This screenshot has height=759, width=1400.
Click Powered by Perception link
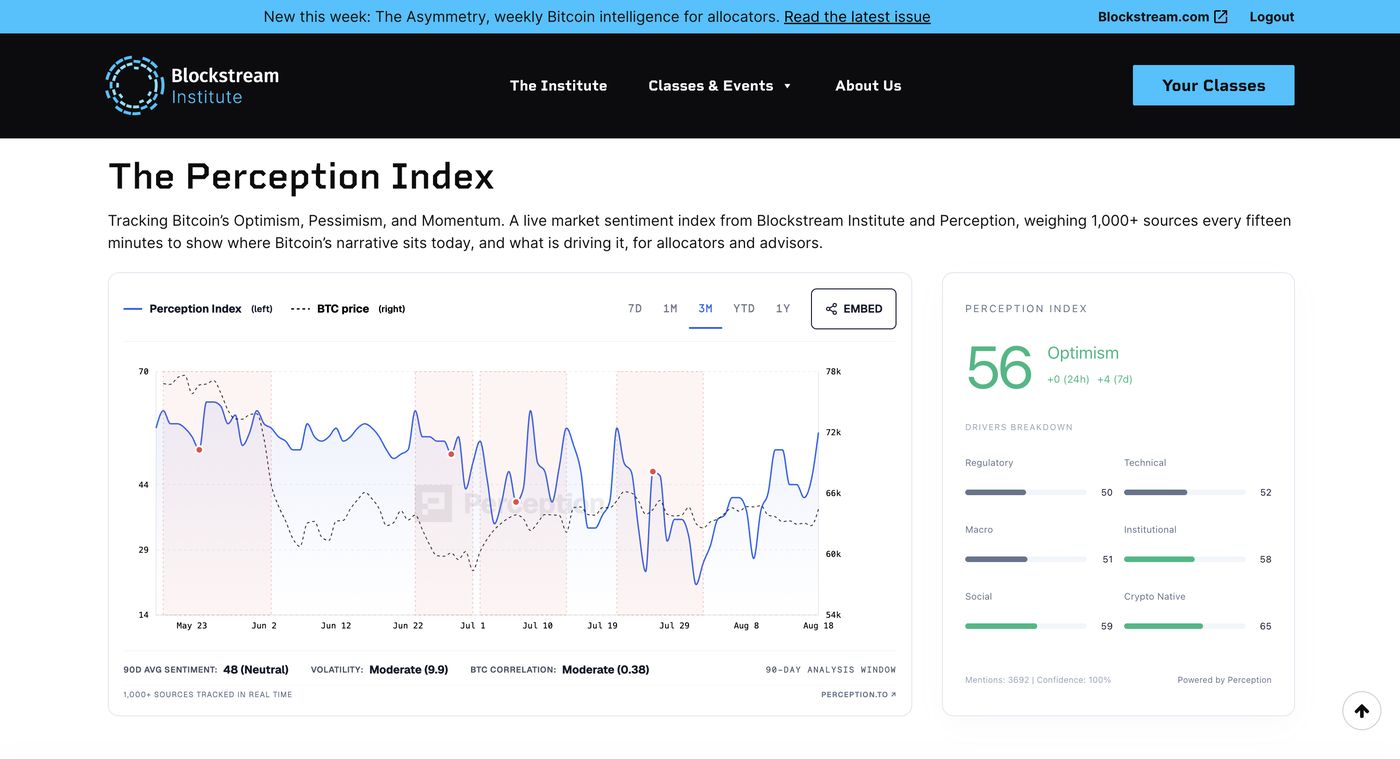point(1224,680)
